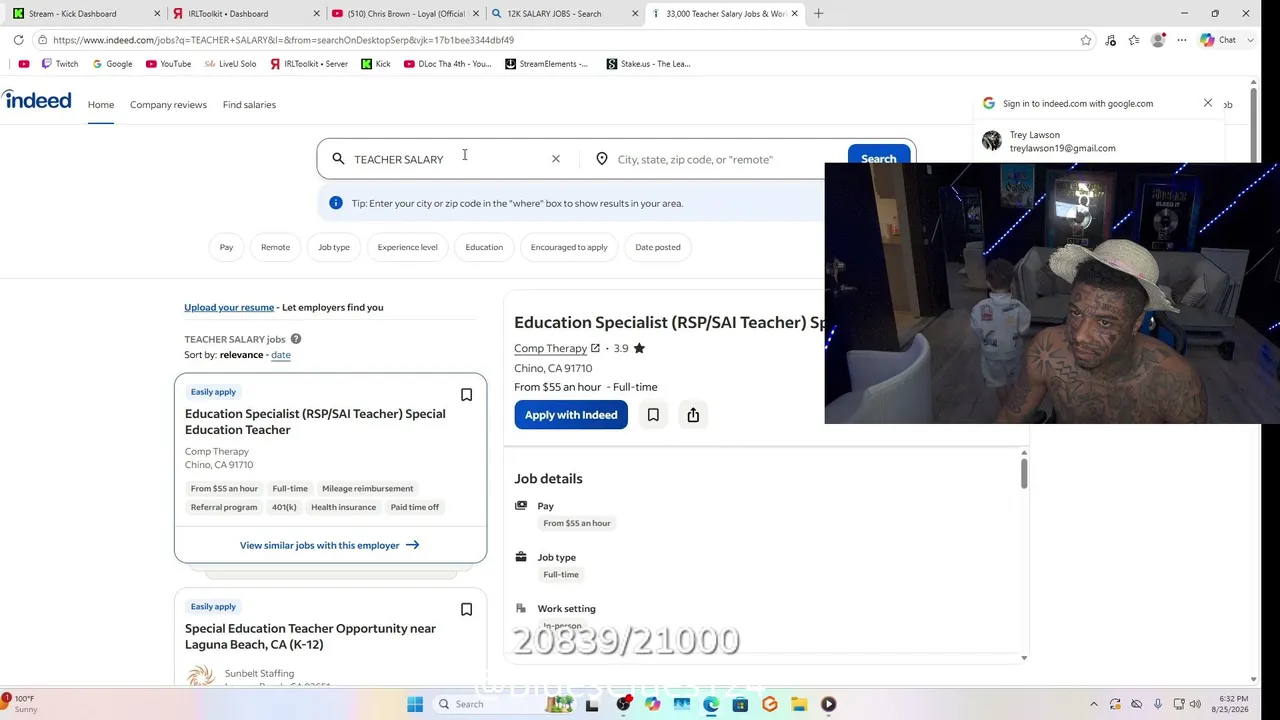The height and width of the screenshot is (720, 1280).
Task: Open the weather widget showing 100°F Sunny
Action: point(20,704)
